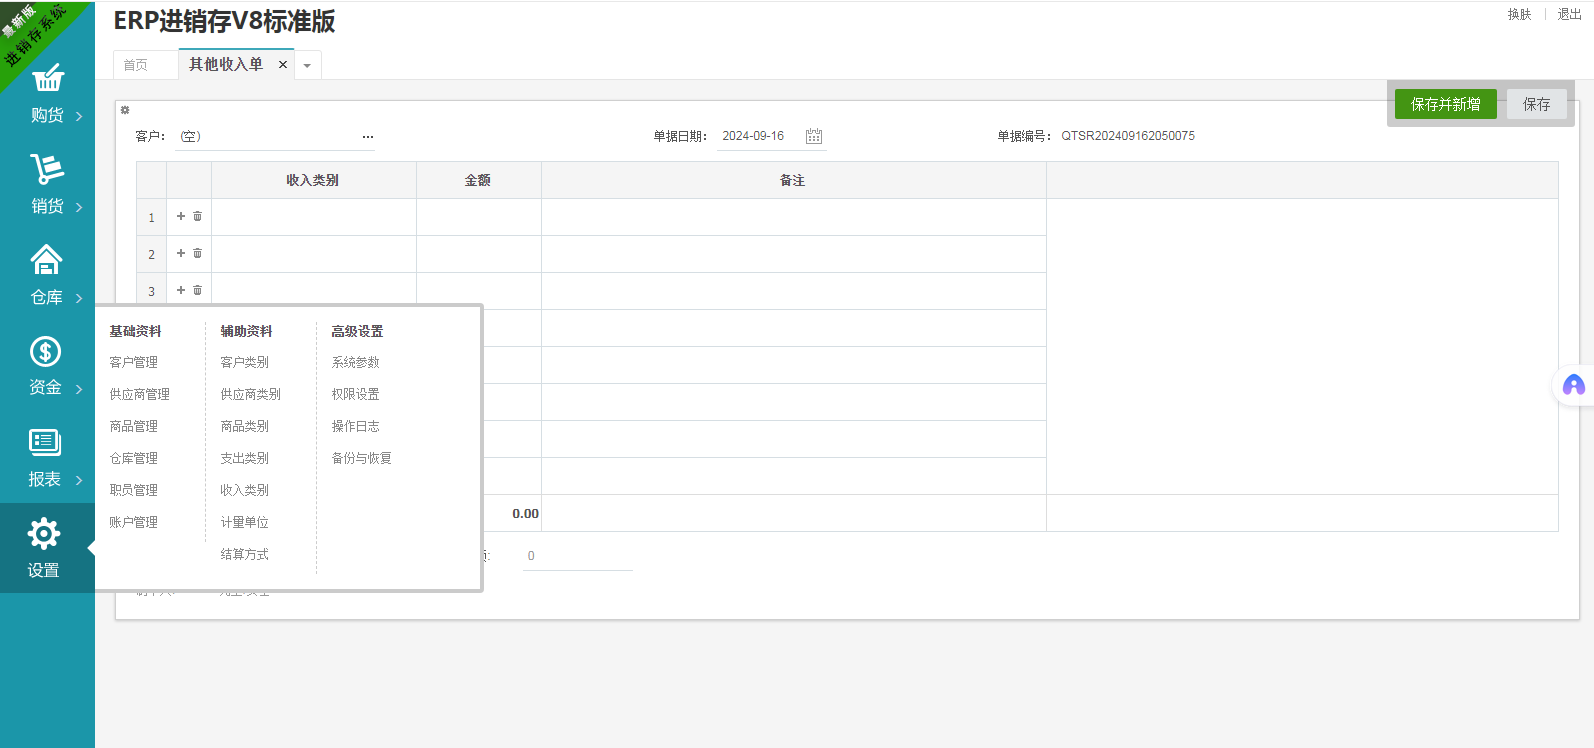Image resolution: width=1594 pixels, height=748 pixels.
Task: Click the table column settings gear icon
Action: (125, 110)
